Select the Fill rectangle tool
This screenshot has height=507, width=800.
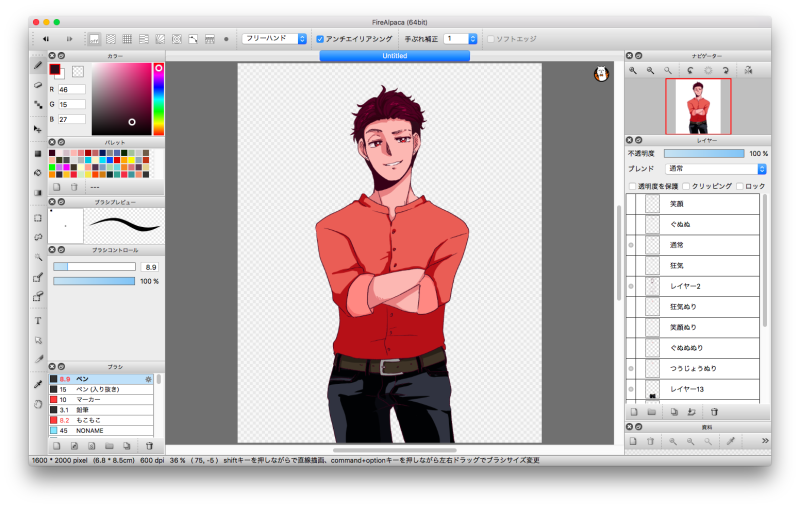click(38, 154)
